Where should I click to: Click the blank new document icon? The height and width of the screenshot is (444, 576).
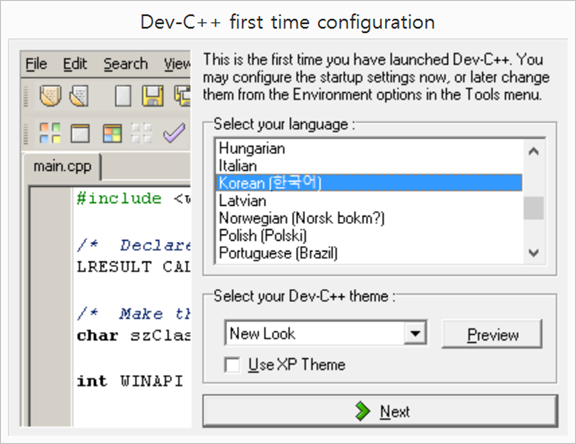[123, 96]
